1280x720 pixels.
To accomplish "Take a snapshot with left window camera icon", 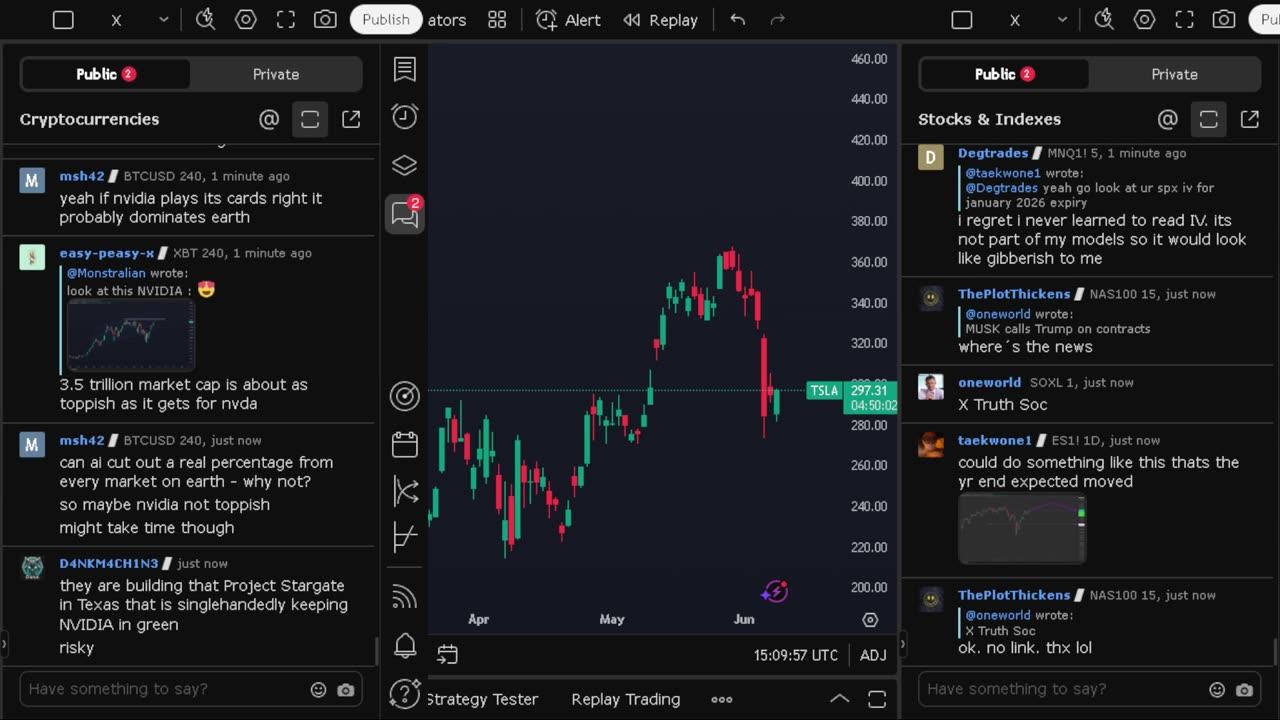I will pyautogui.click(x=325, y=20).
